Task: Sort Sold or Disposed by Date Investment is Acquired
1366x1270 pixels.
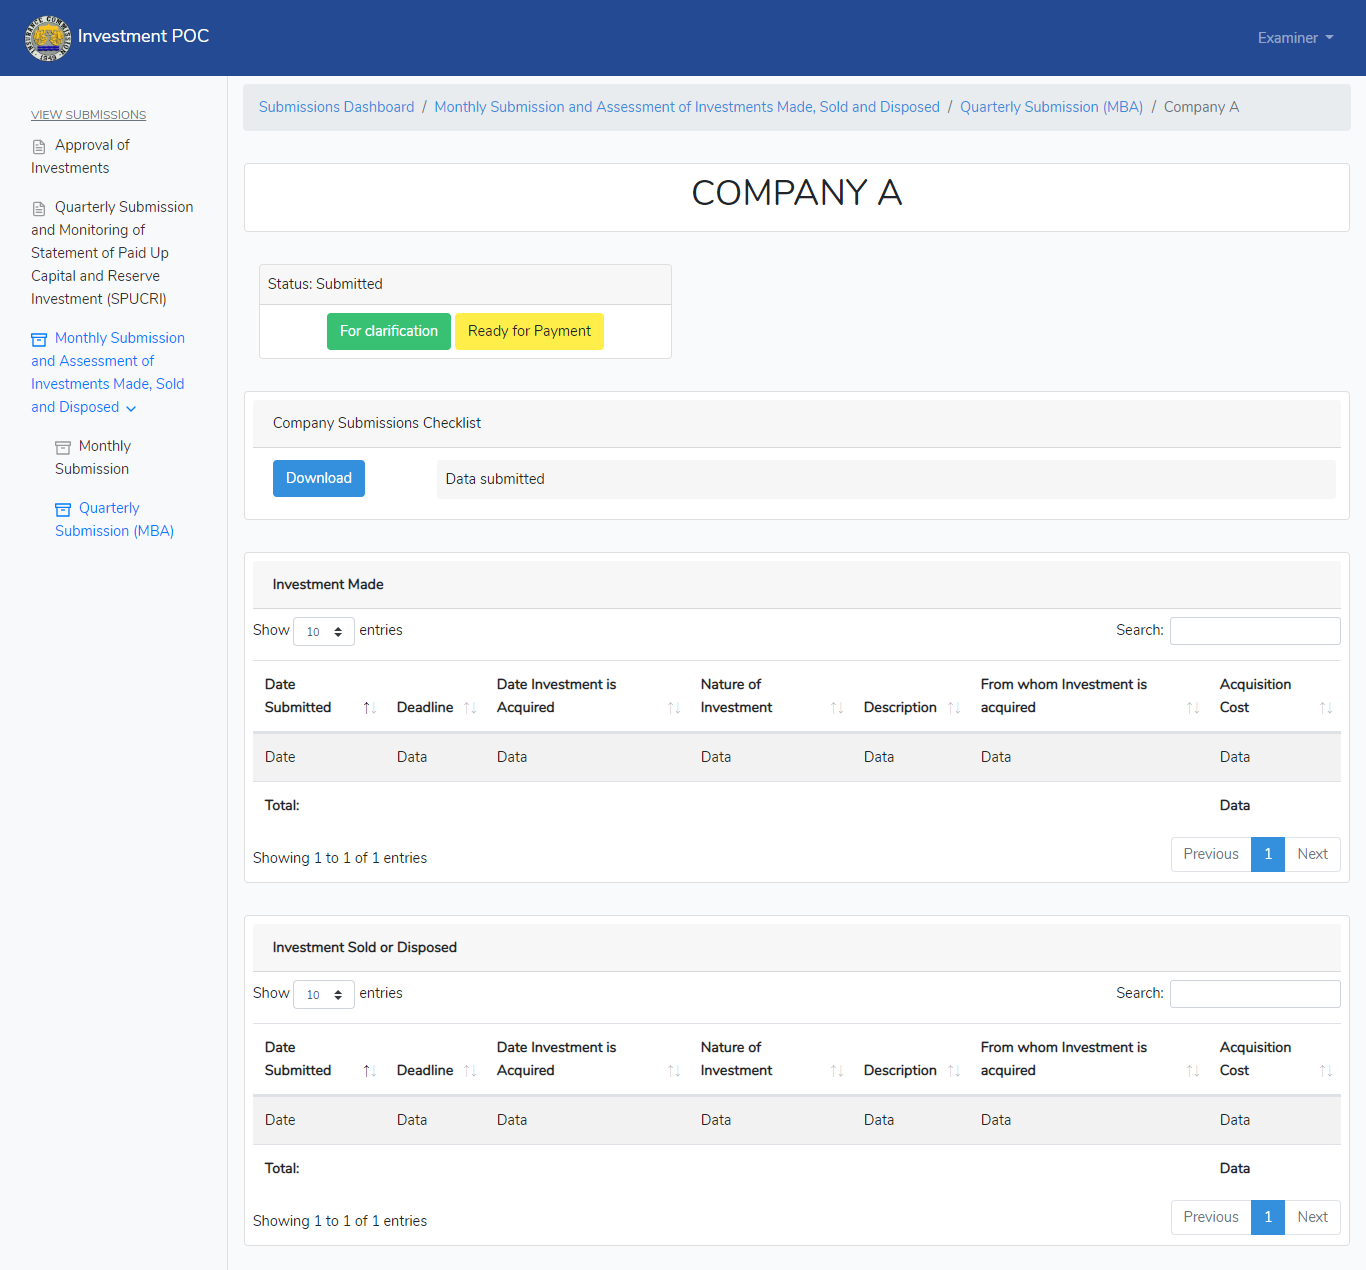Action: click(587, 1059)
